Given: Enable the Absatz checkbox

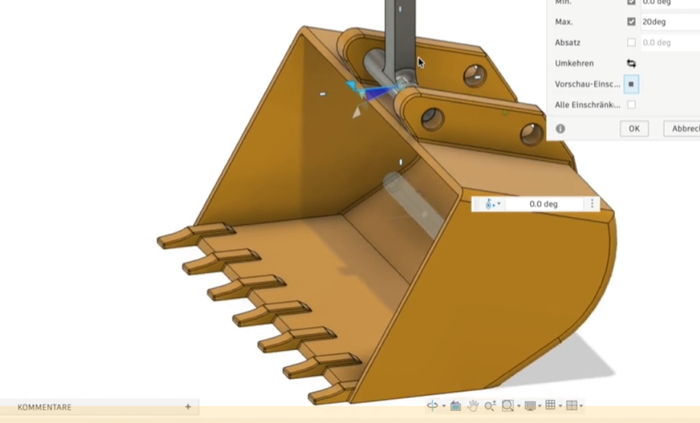Looking at the screenshot, I should click(x=631, y=42).
